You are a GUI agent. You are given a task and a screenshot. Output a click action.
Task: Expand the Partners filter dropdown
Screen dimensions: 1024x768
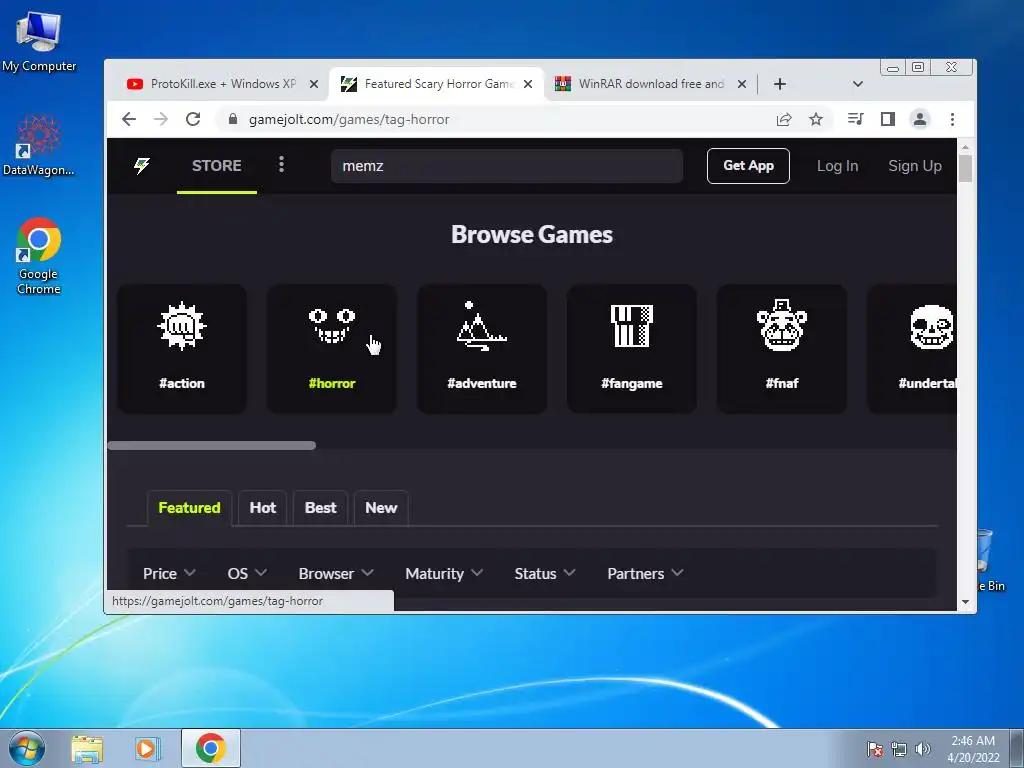[x=645, y=573]
